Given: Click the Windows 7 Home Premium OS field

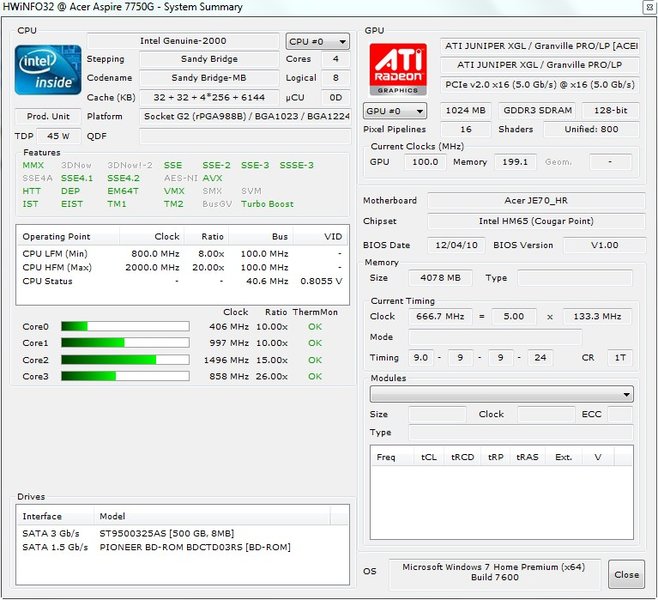Looking at the screenshot, I should (x=495, y=572).
